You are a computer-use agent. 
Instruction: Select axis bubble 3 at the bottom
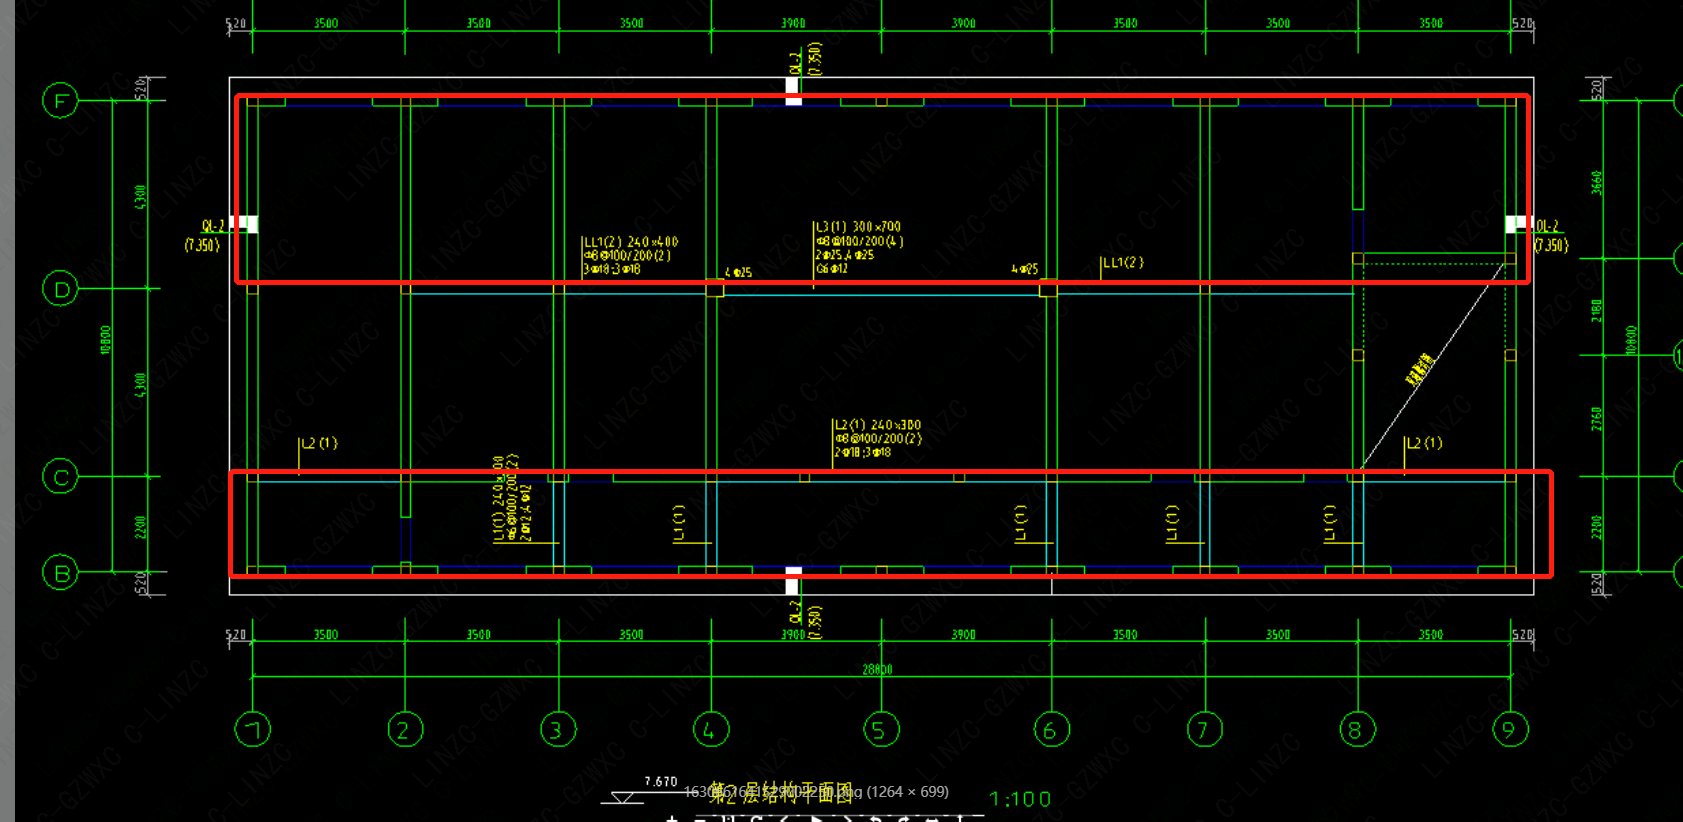(x=558, y=729)
